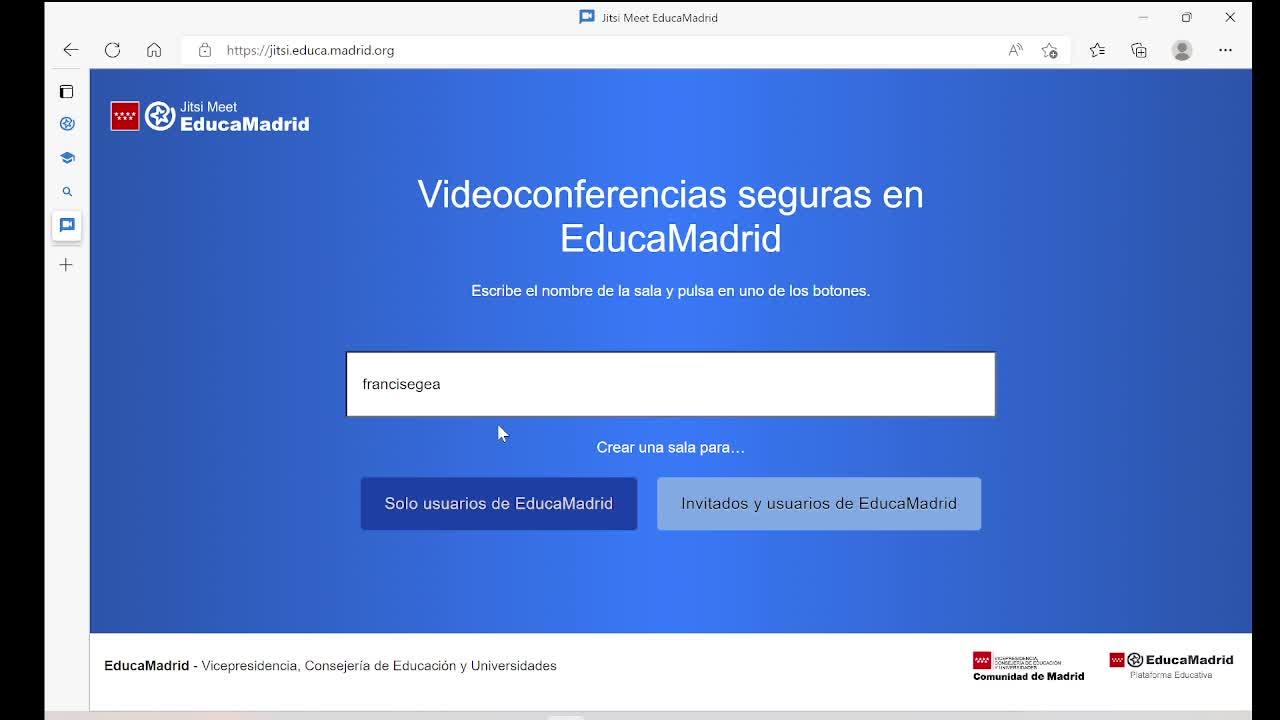Minimize the browser window
The image size is (1280, 720).
coord(1143,17)
